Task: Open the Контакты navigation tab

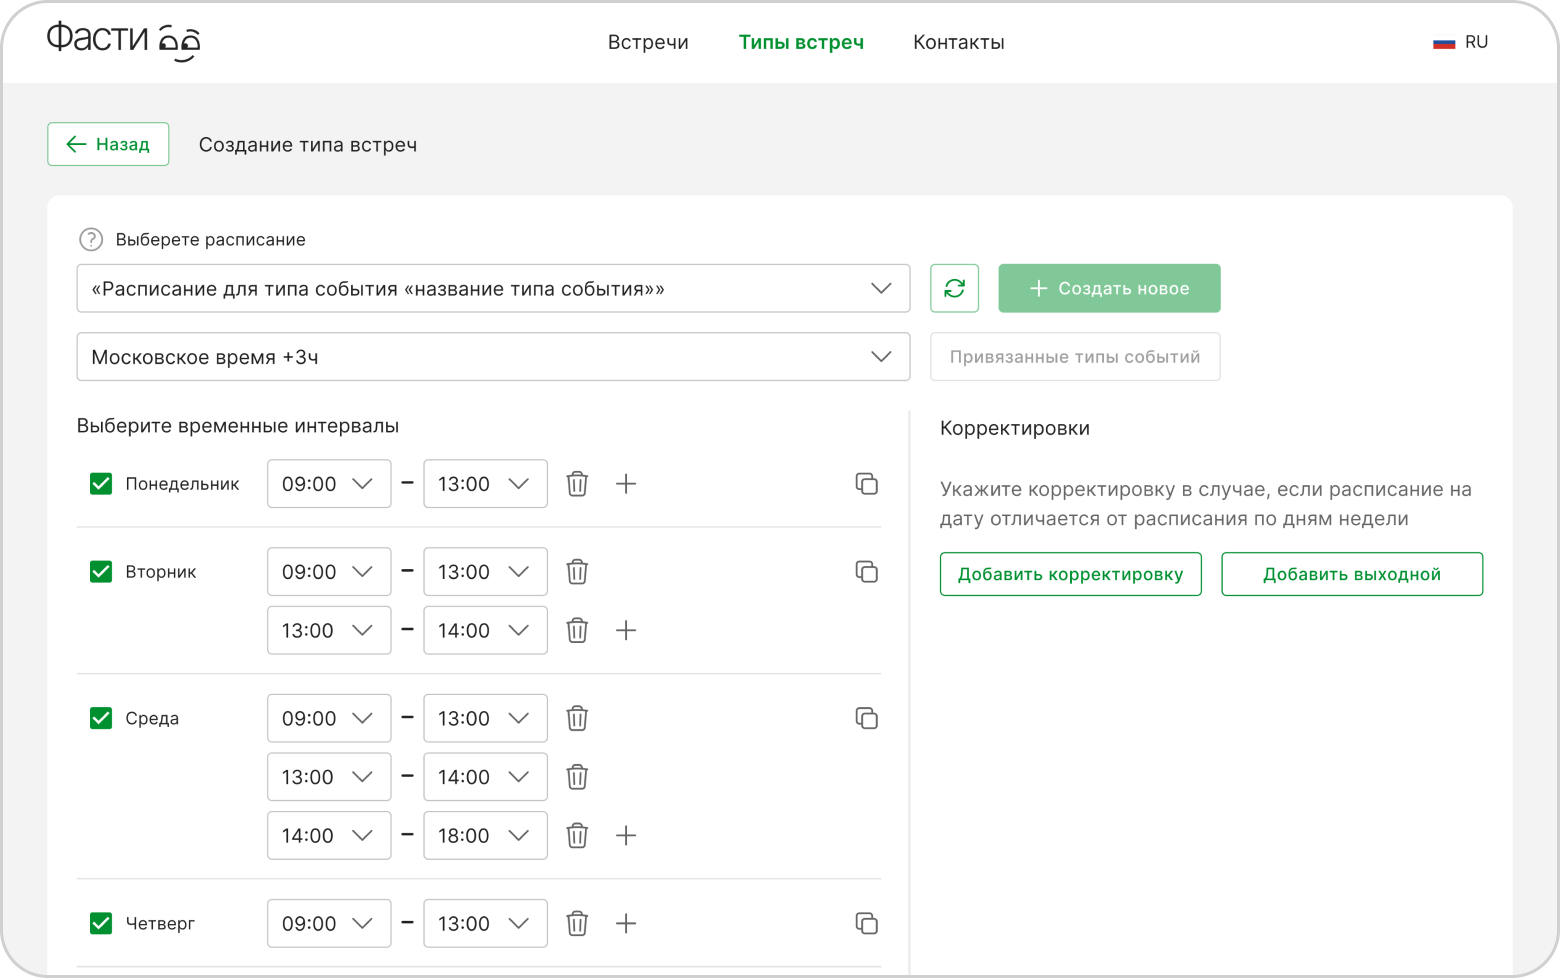Action: click(958, 42)
